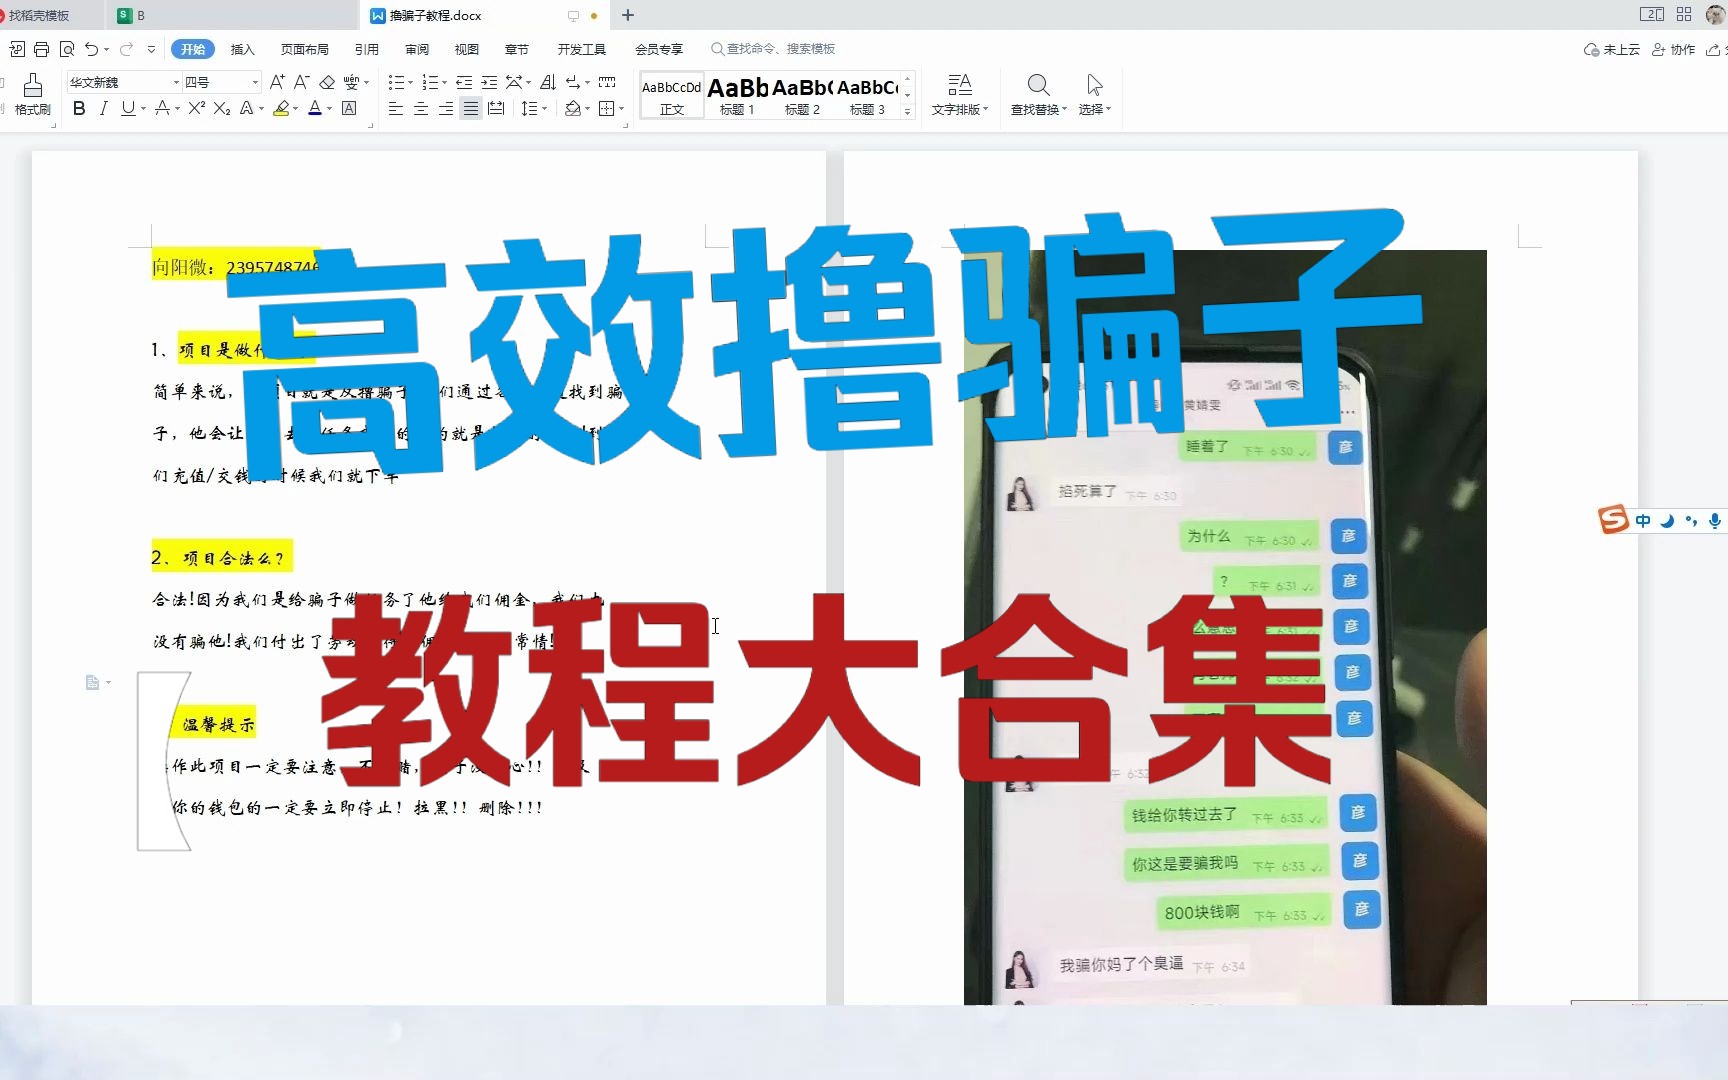Open print preview from quick access bar
The height and width of the screenshot is (1080, 1728).
[x=67, y=49]
